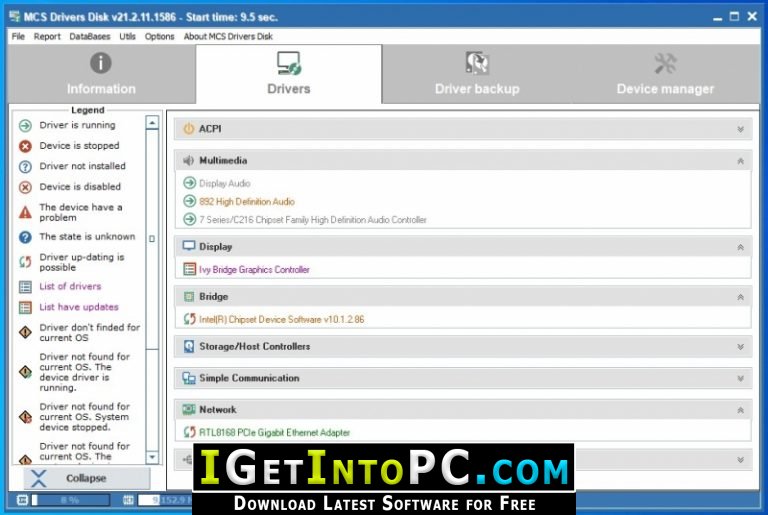Click the legend scrollbar down arrow
The width and height of the screenshot is (768, 515).
tap(152, 457)
